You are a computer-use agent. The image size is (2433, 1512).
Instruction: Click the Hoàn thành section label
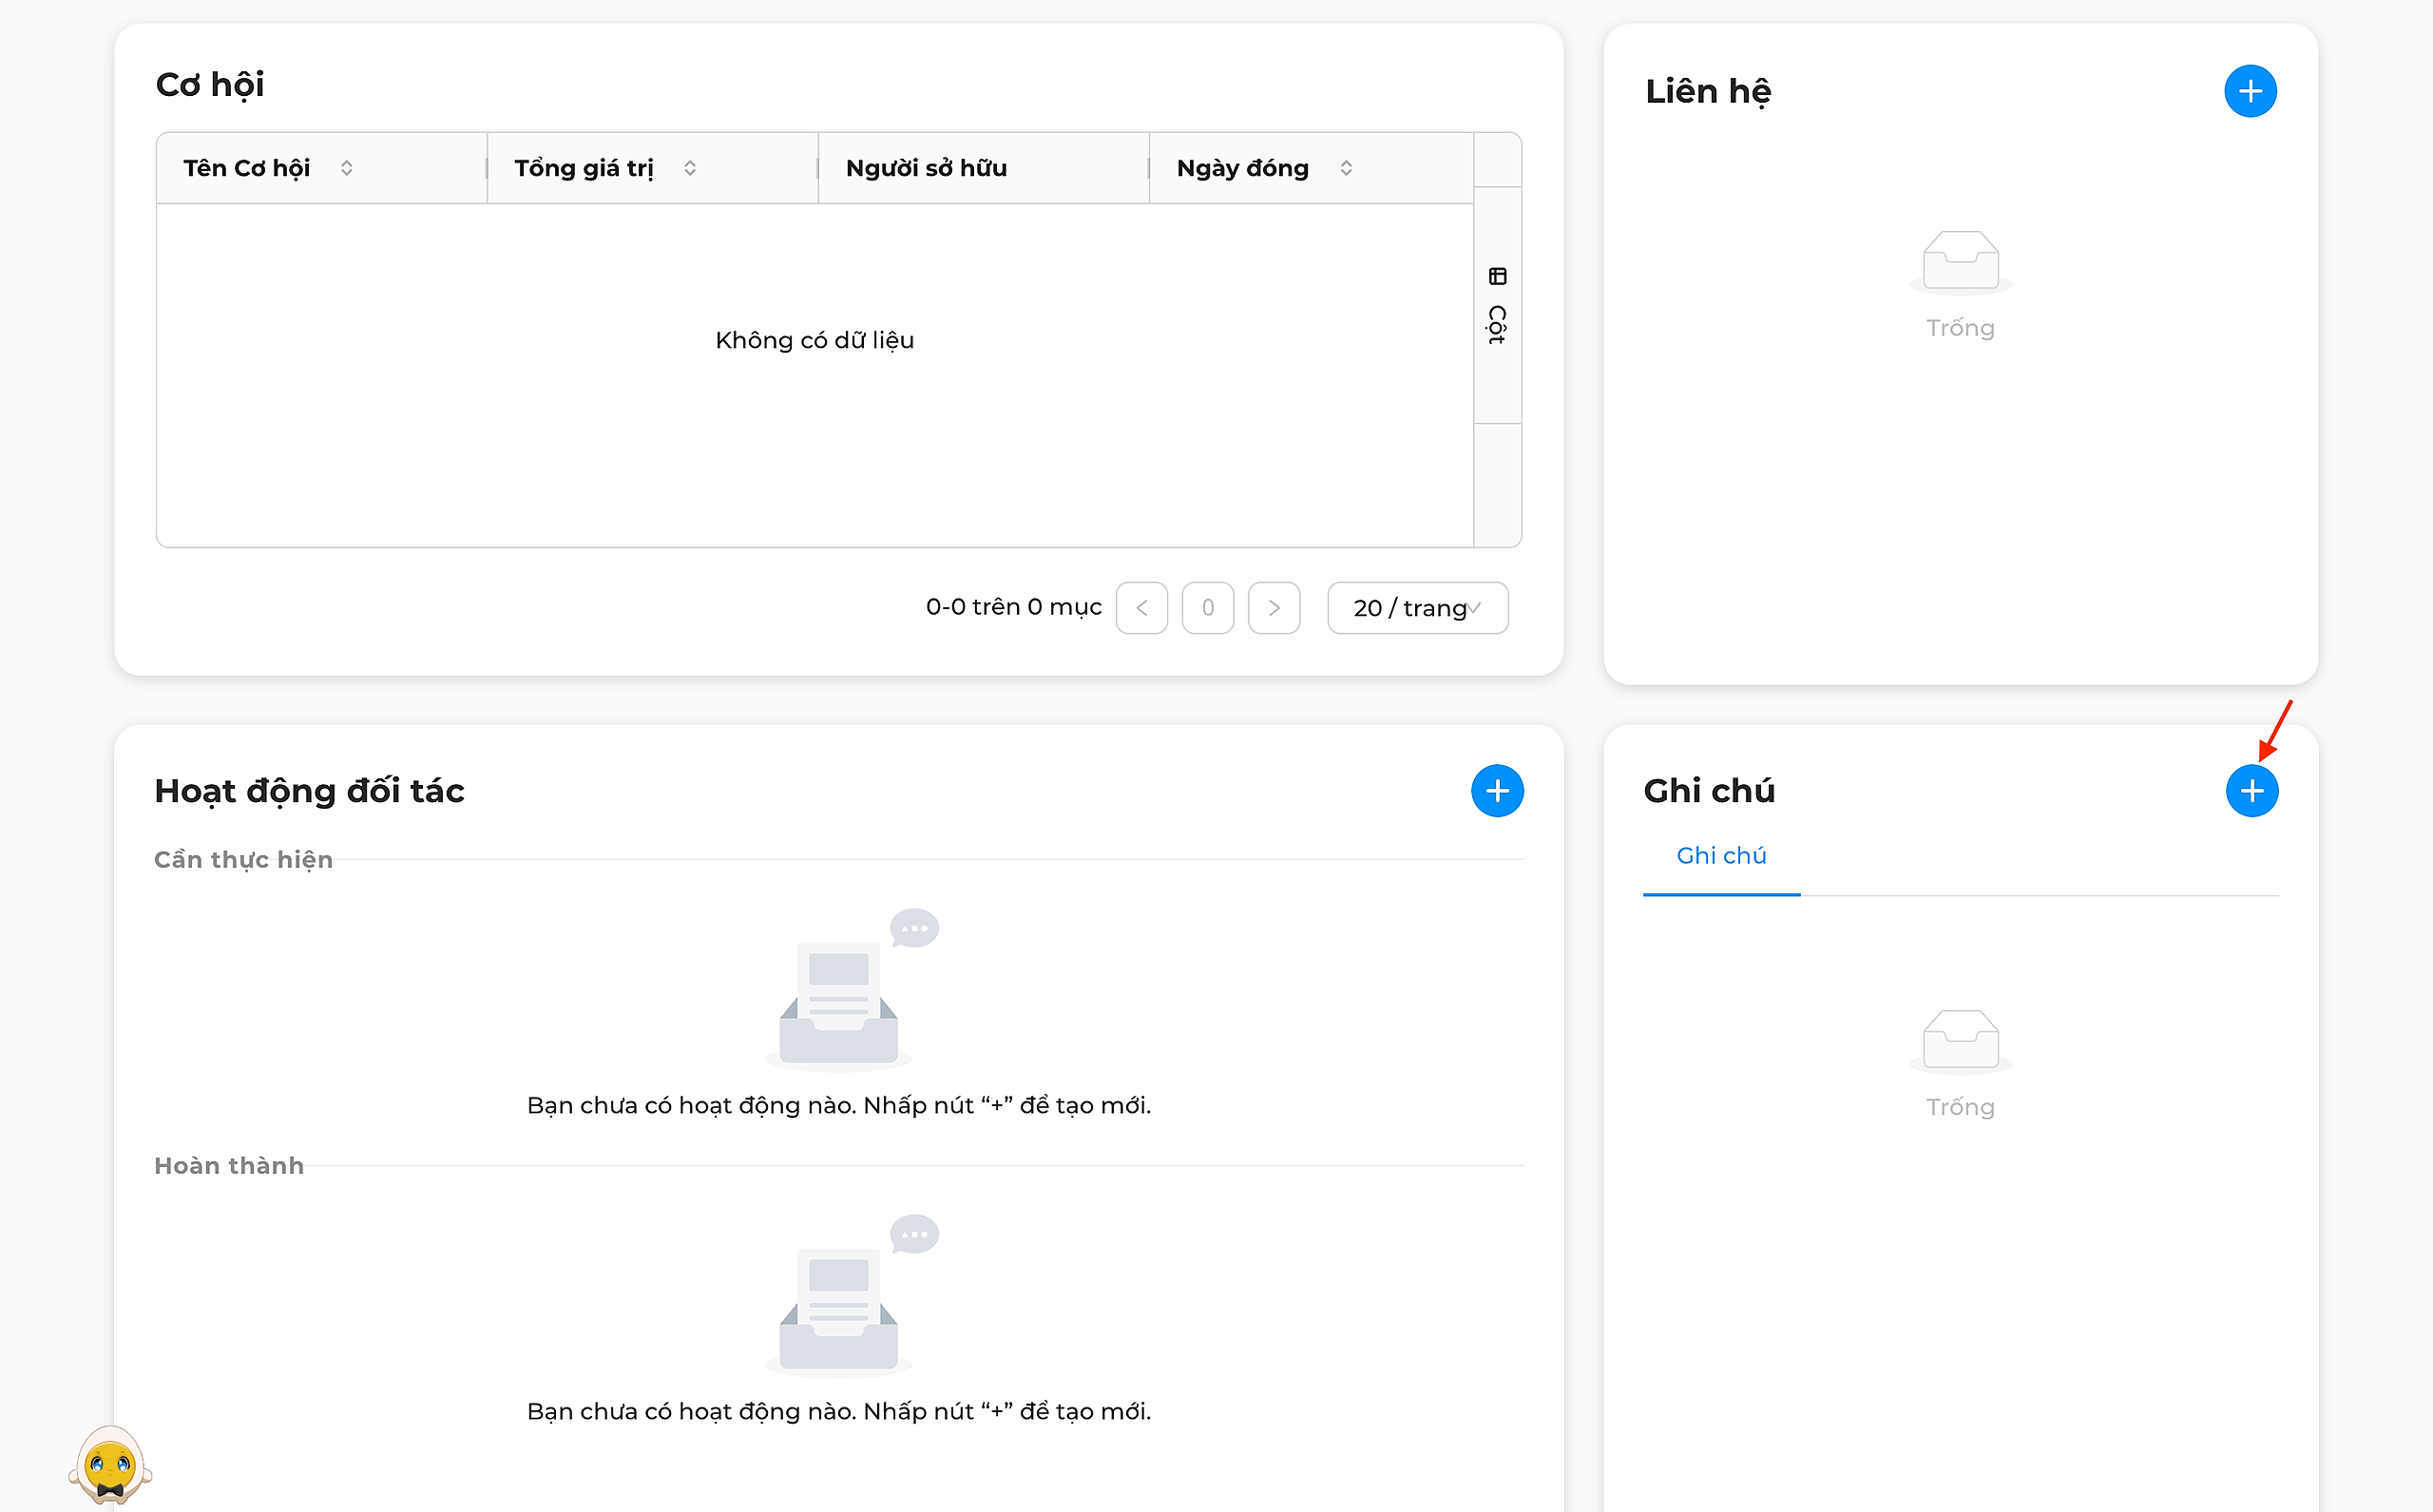pyautogui.click(x=229, y=1165)
